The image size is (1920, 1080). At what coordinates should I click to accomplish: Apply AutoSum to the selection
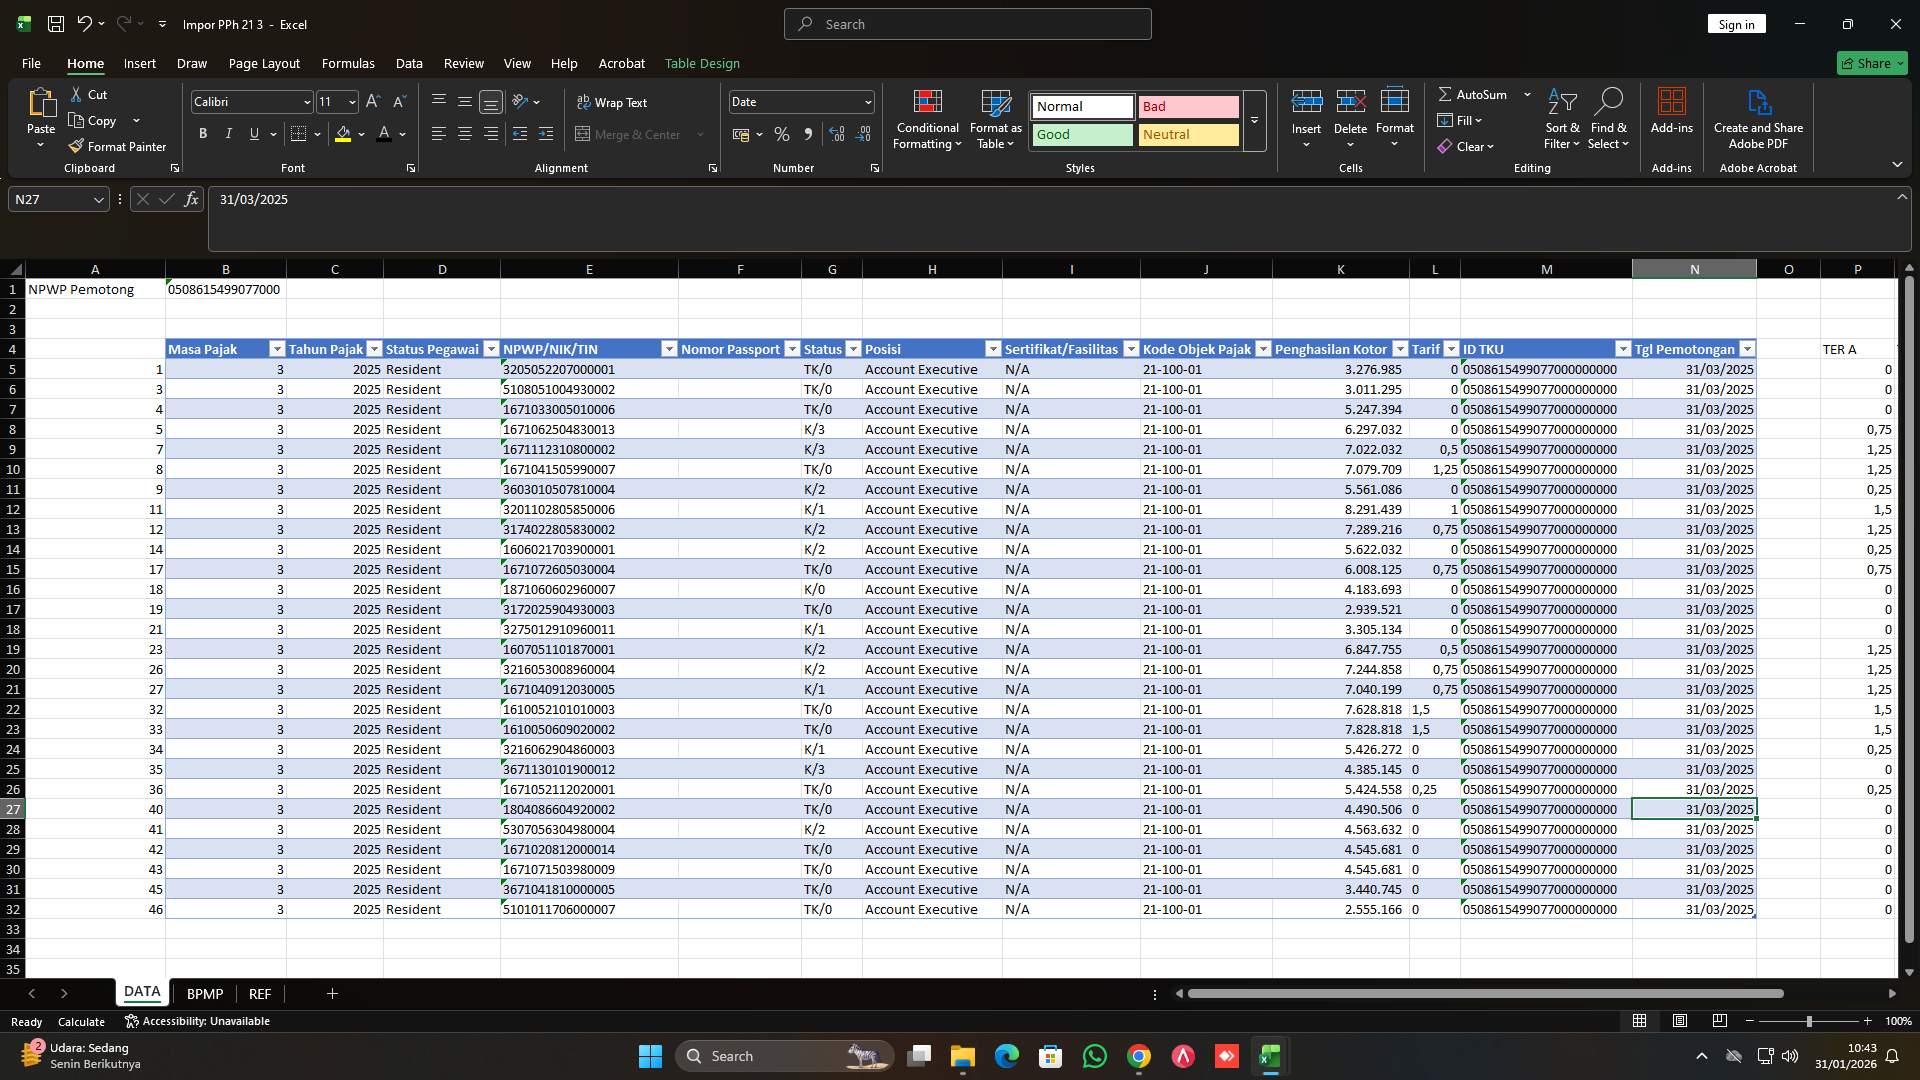click(1475, 94)
